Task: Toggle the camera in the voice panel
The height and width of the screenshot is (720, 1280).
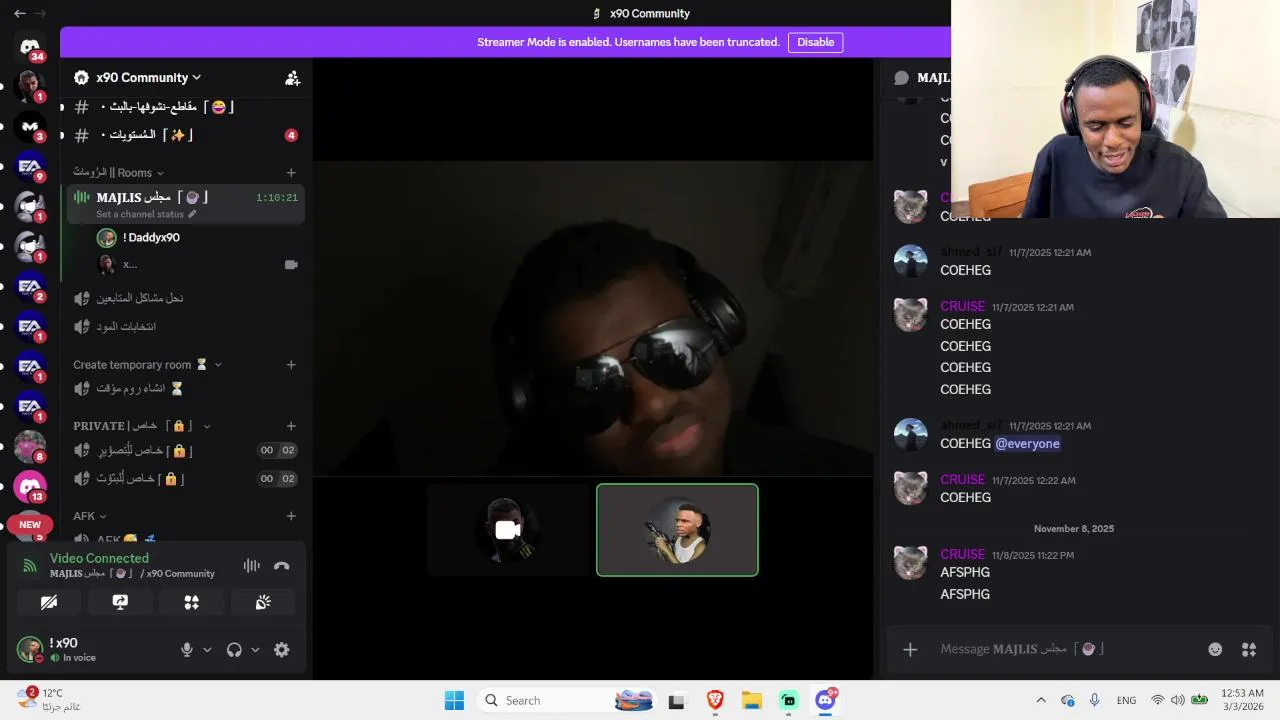Action: coord(48,602)
